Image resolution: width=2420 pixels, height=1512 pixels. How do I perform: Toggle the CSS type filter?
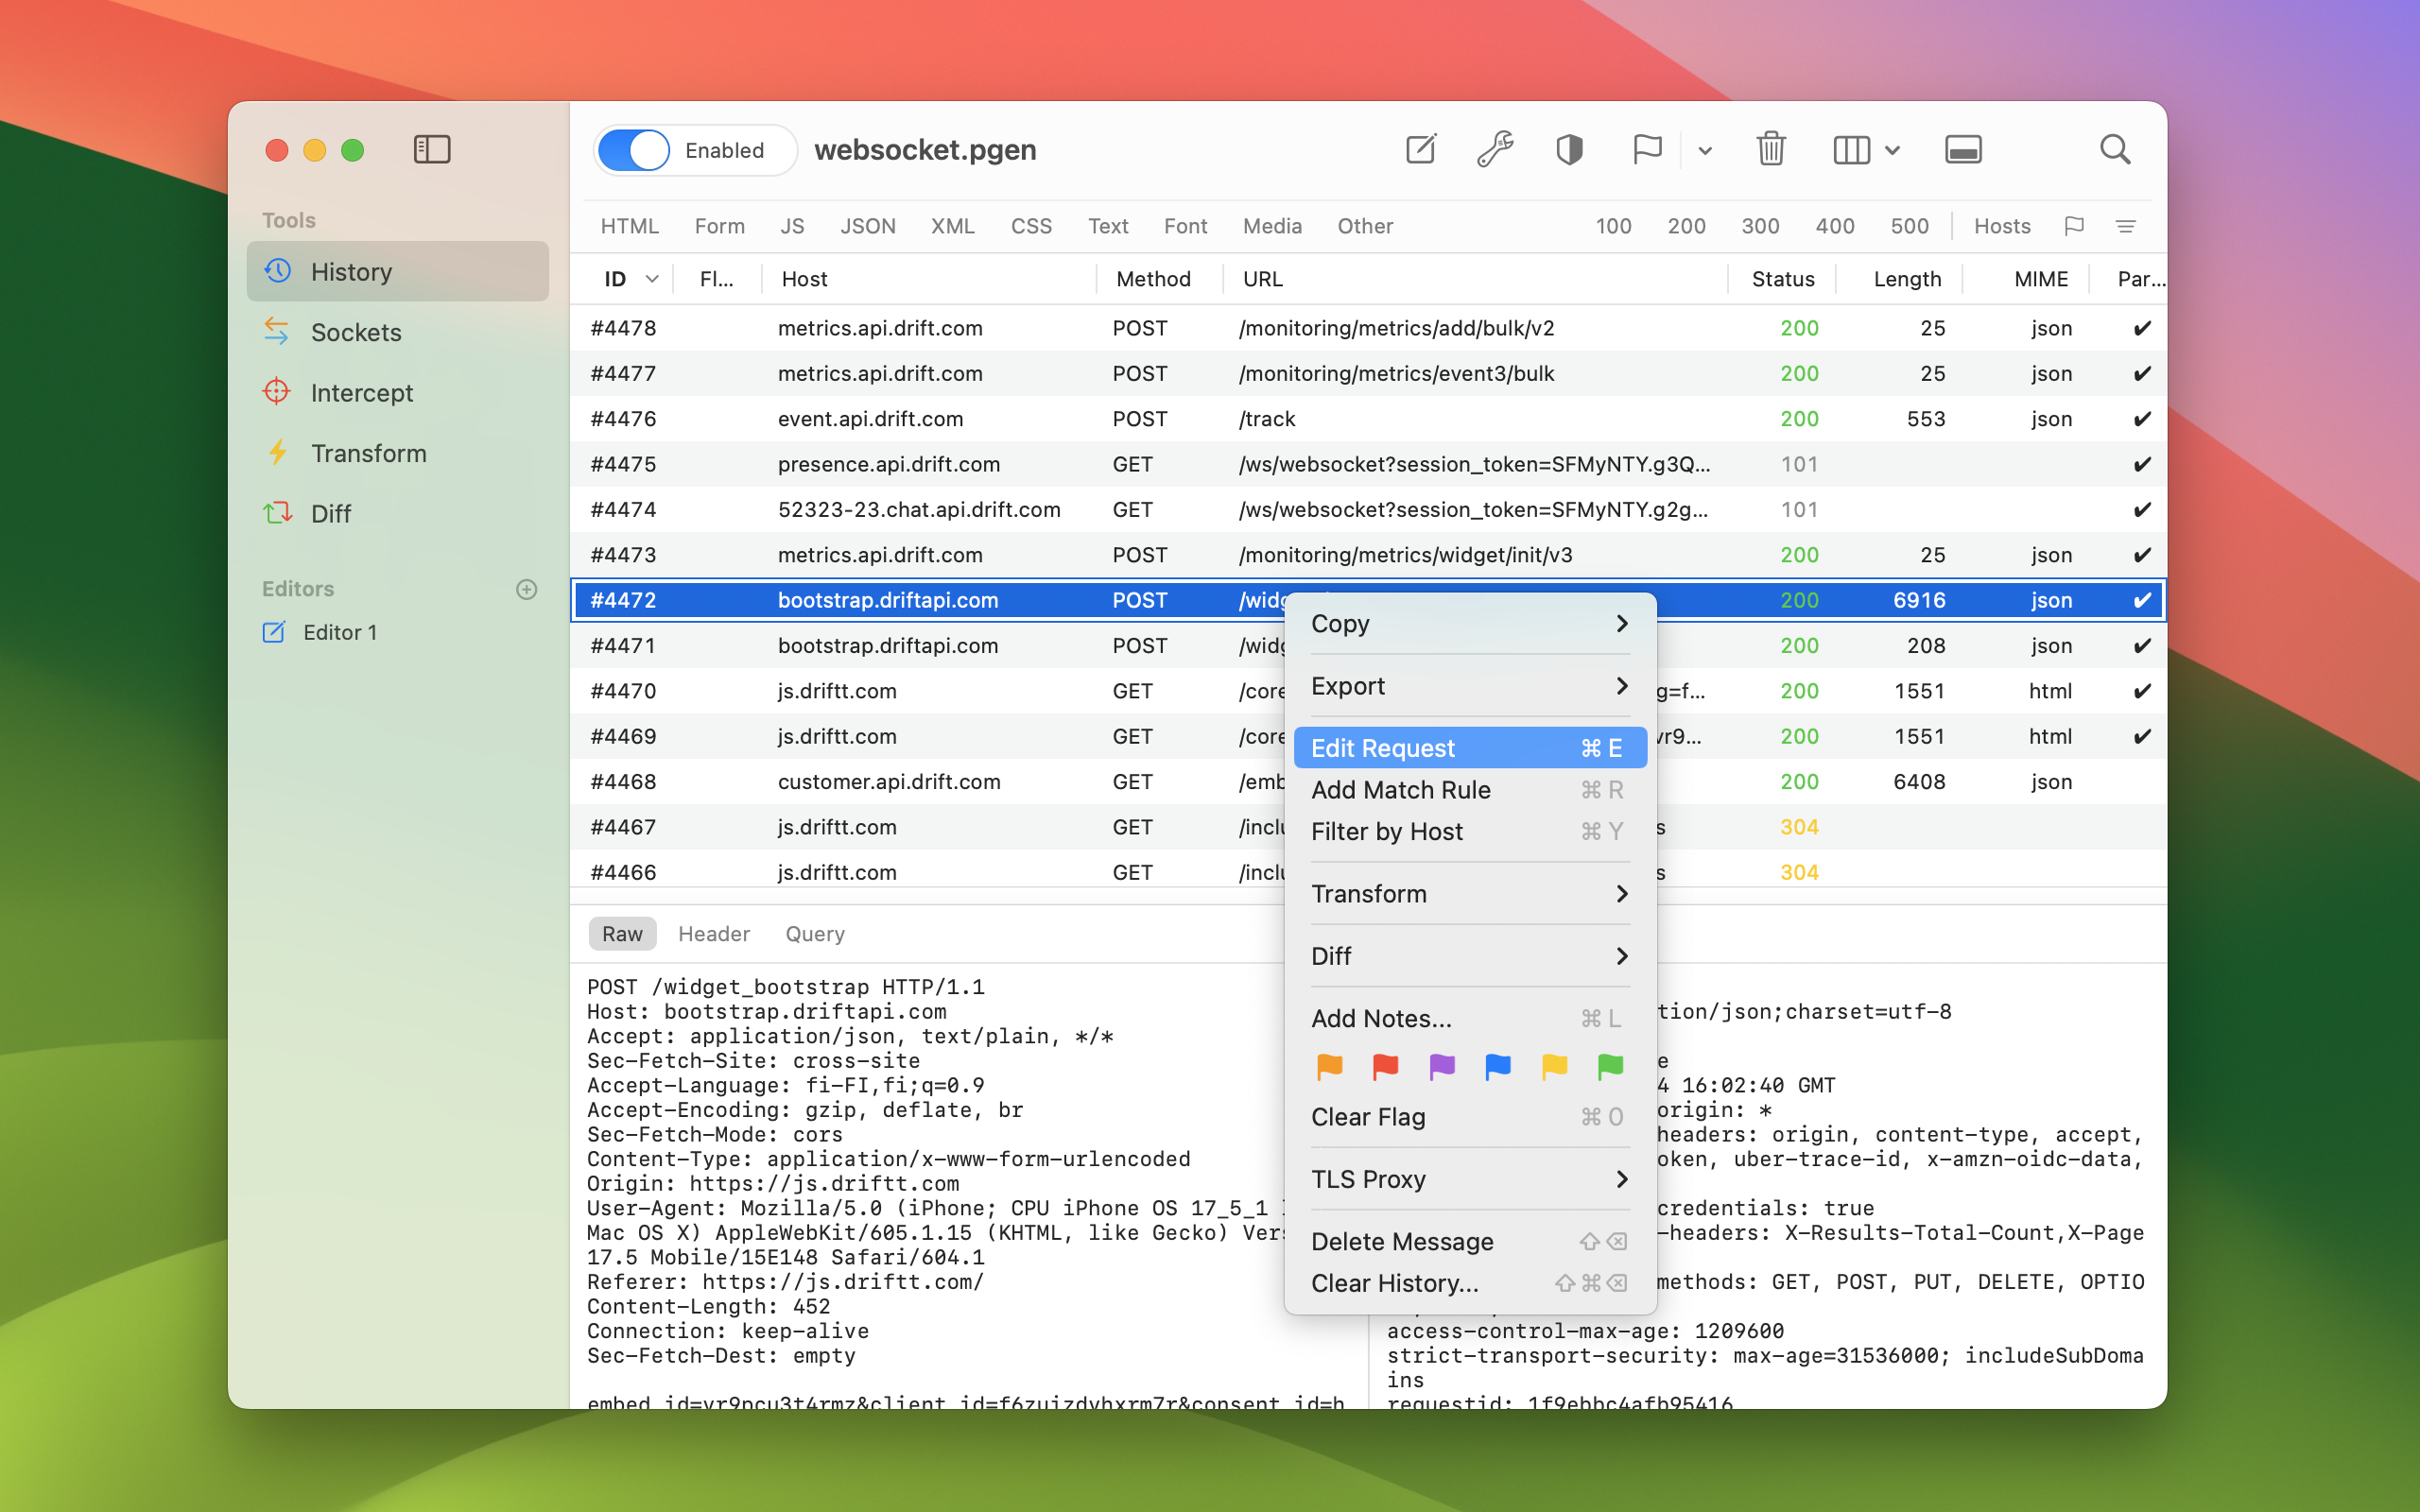pos(1031,226)
